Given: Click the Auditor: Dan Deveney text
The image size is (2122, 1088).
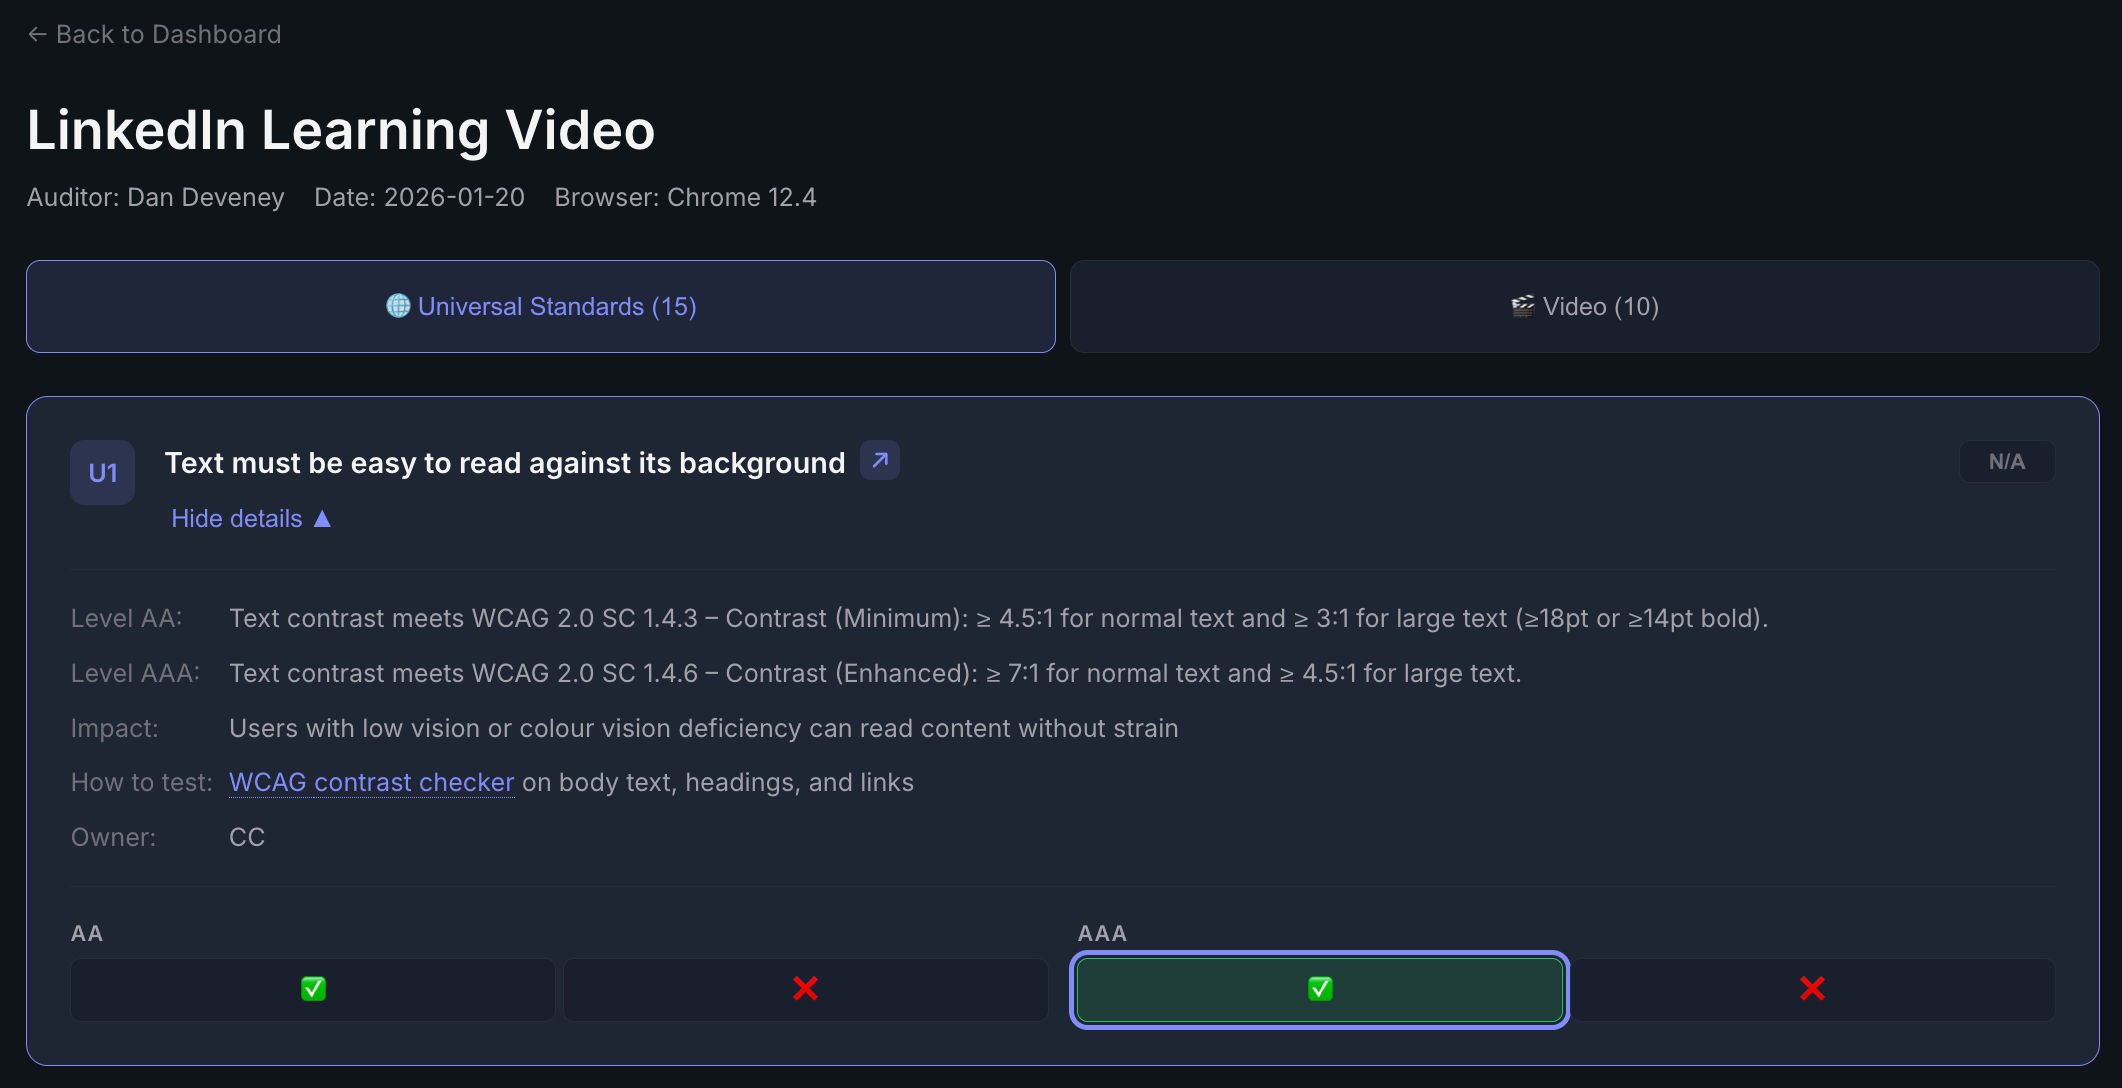Looking at the screenshot, I should pyautogui.click(x=156, y=198).
